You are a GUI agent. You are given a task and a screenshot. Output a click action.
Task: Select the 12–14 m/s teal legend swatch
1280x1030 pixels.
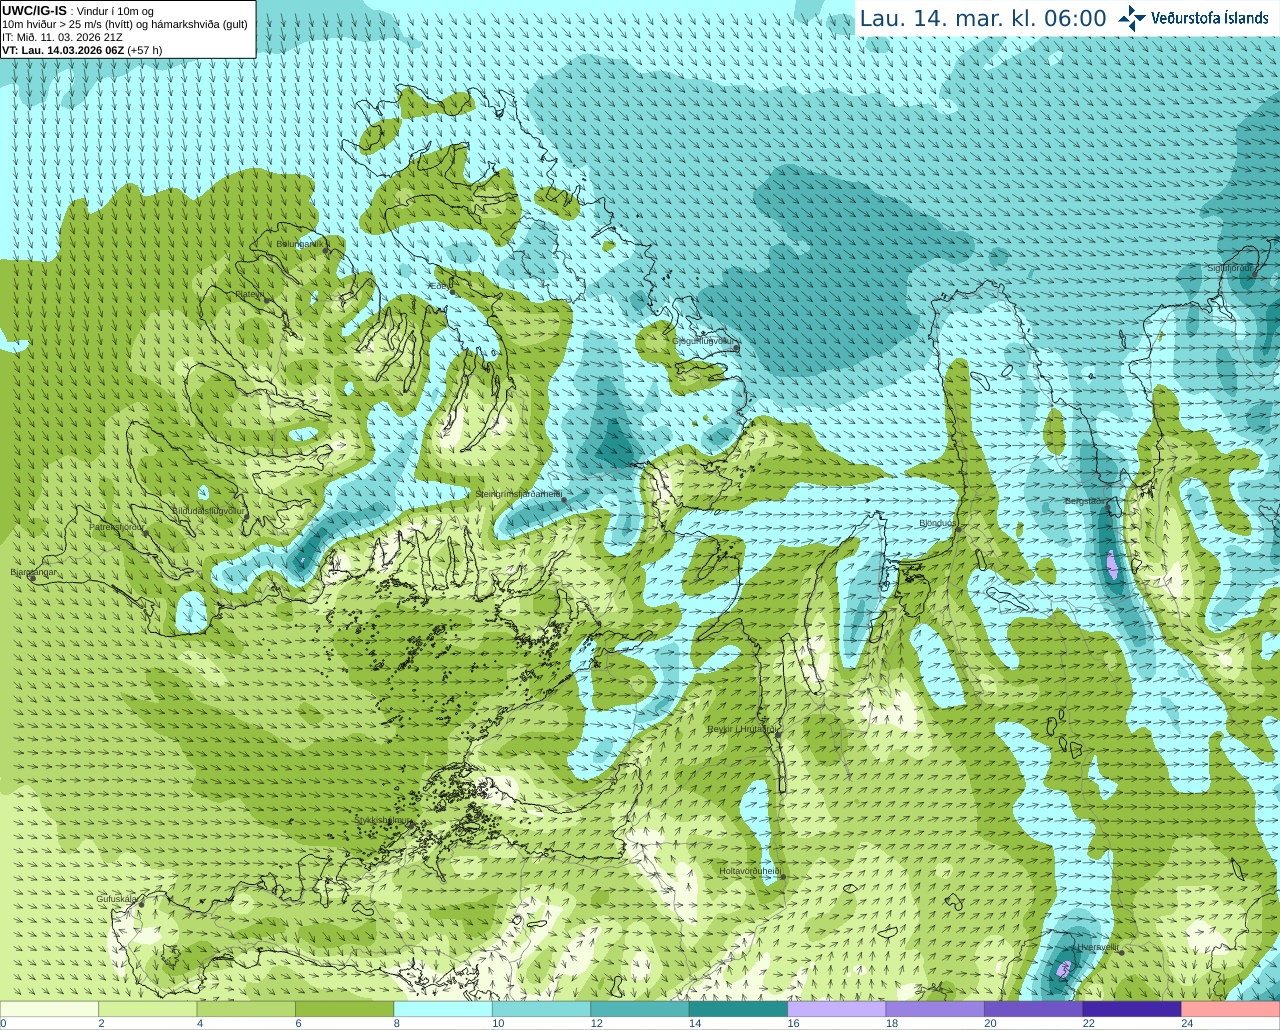tap(640, 1009)
